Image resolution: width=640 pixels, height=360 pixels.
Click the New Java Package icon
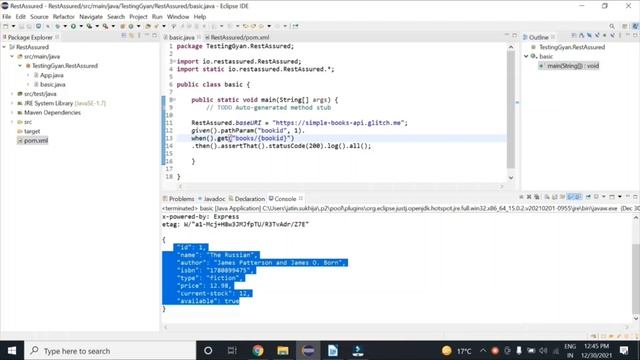(122, 26)
